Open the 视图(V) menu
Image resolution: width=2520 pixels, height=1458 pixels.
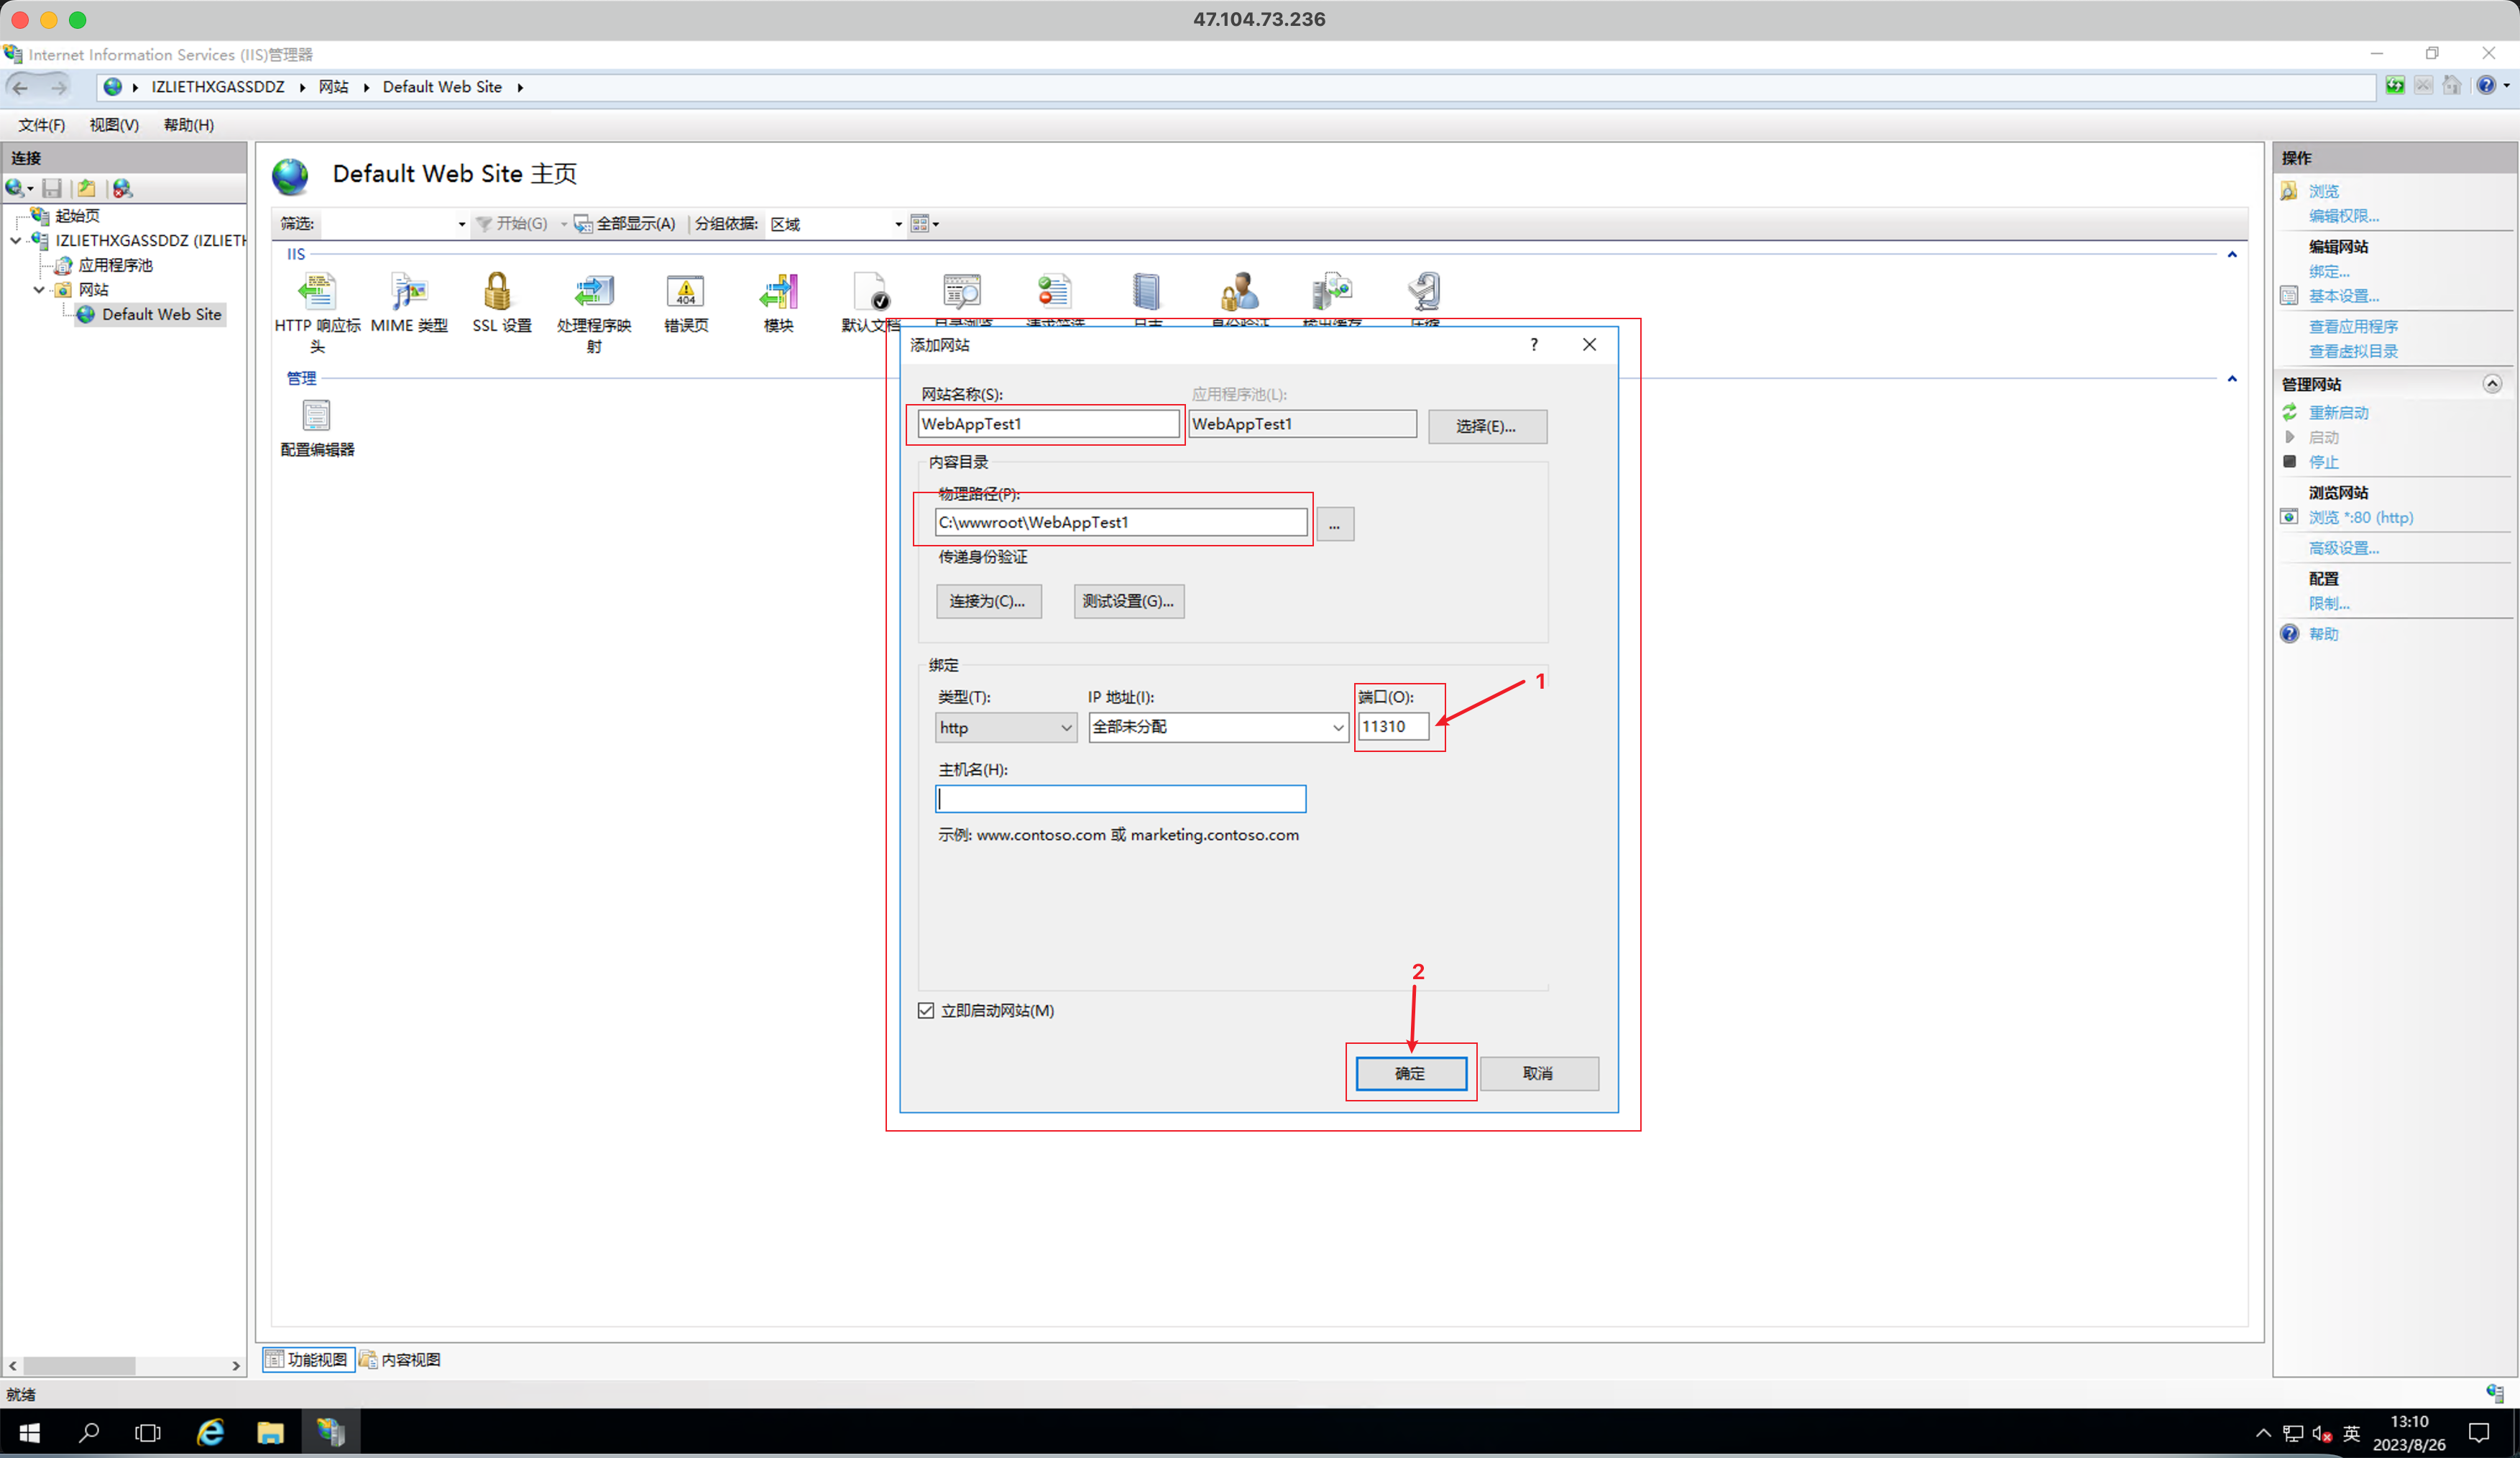[113, 125]
